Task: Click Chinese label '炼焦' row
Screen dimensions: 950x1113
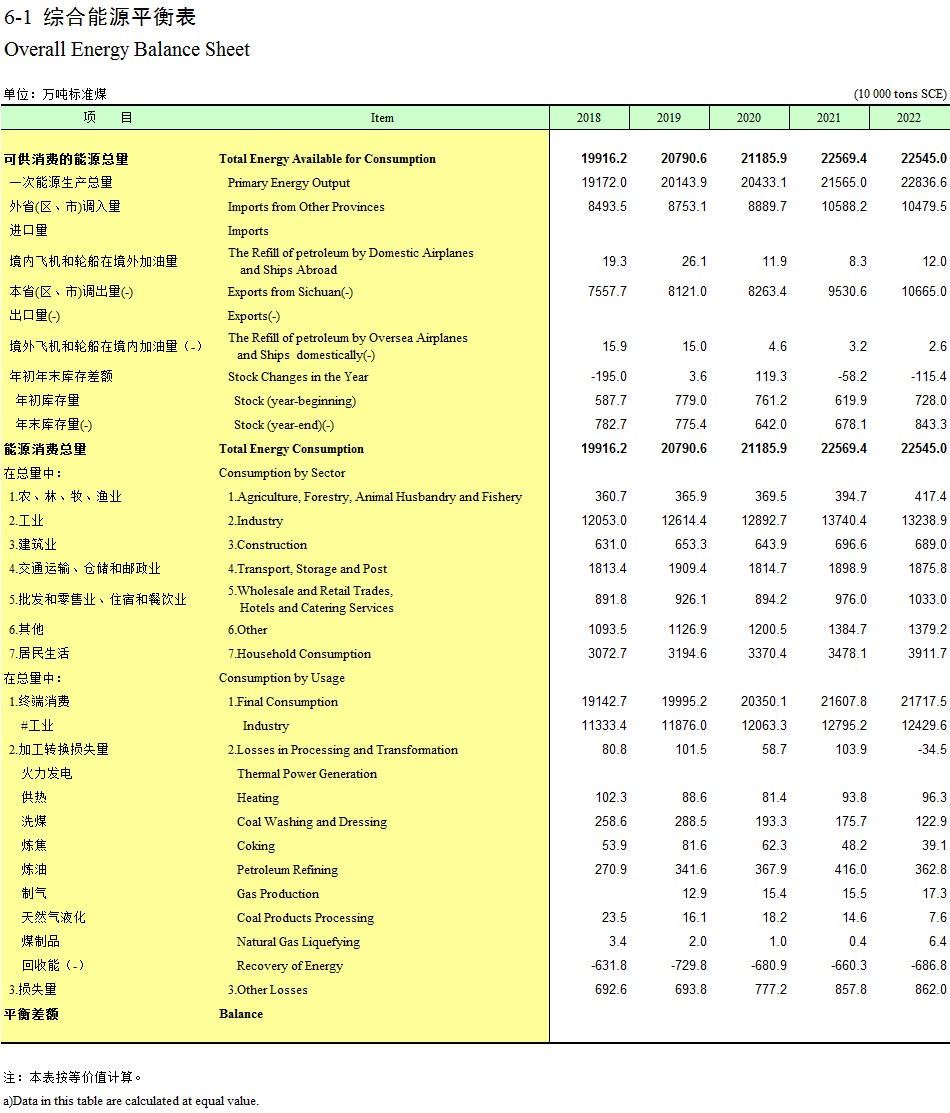Action: [x=34, y=845]
